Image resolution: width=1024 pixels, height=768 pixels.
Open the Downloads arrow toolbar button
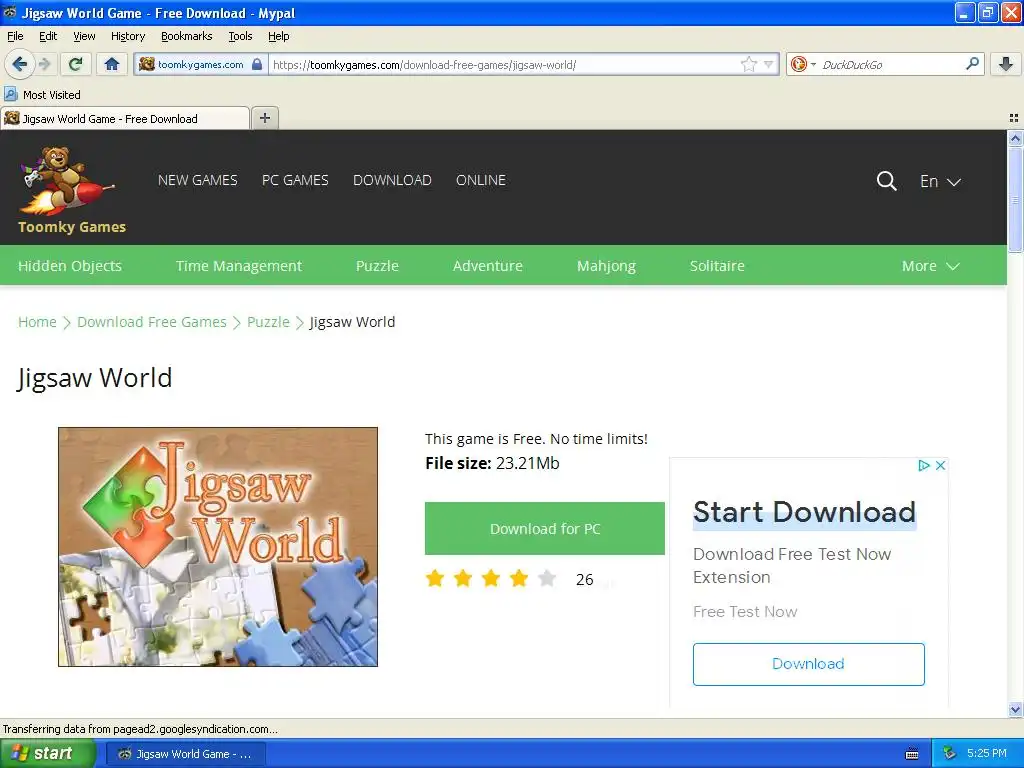[1006, 64]
